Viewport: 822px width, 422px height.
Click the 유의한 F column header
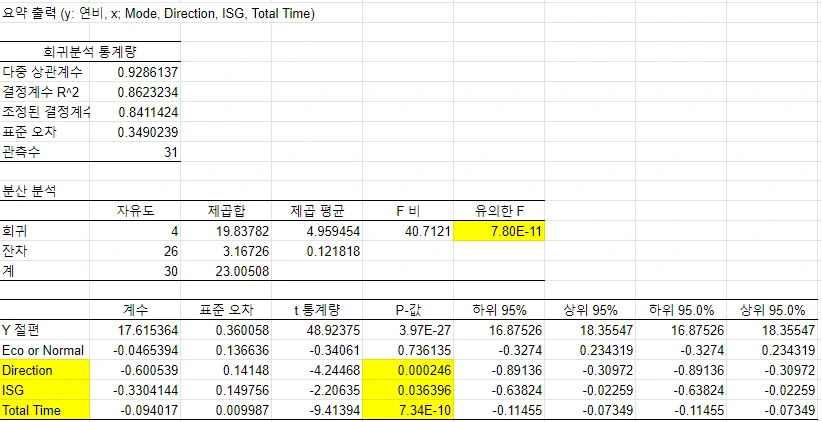pos(499,211)
